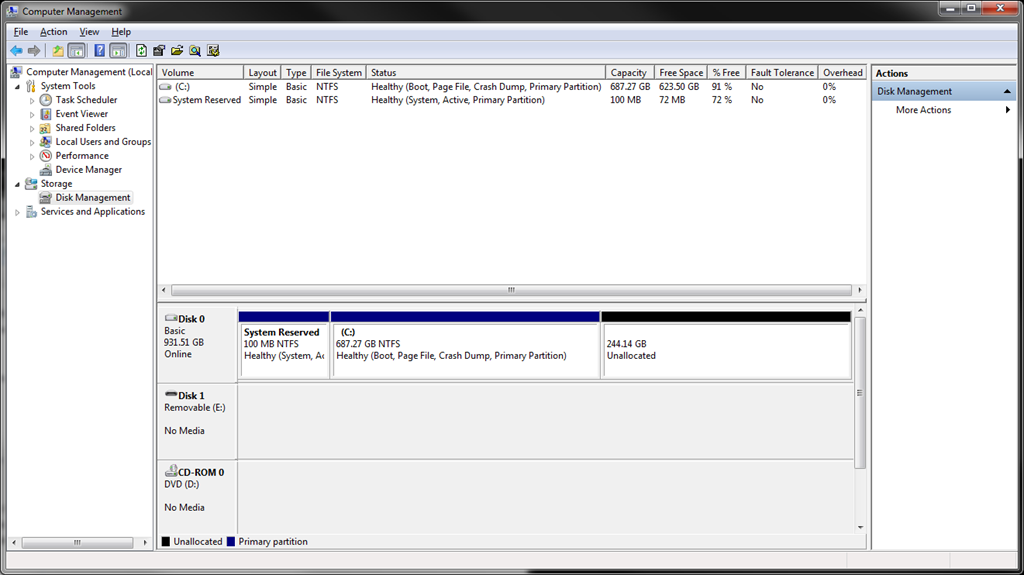1024x575 pixels.
Task: Click the Disk 1 Removable (E:) label
Action: (197, 421)
